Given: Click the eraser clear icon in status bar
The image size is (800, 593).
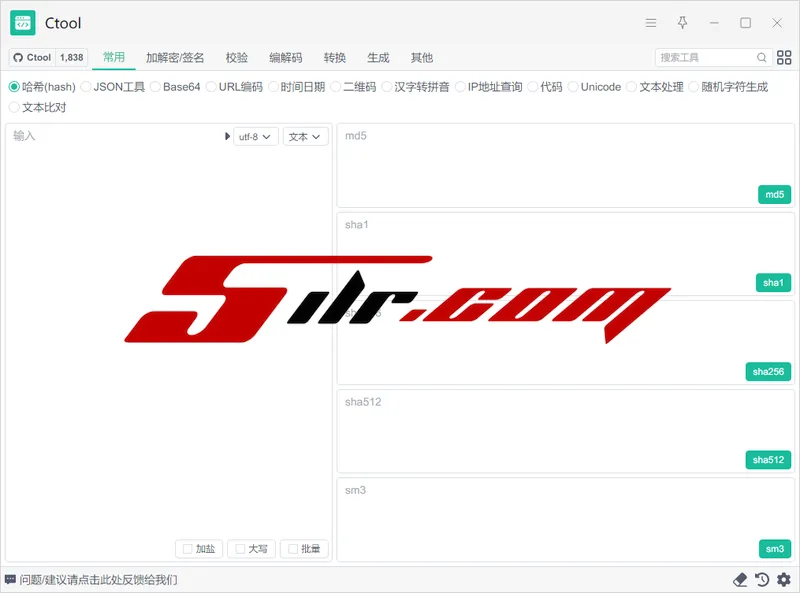Looking at the screenshot, I should (740, 580).
